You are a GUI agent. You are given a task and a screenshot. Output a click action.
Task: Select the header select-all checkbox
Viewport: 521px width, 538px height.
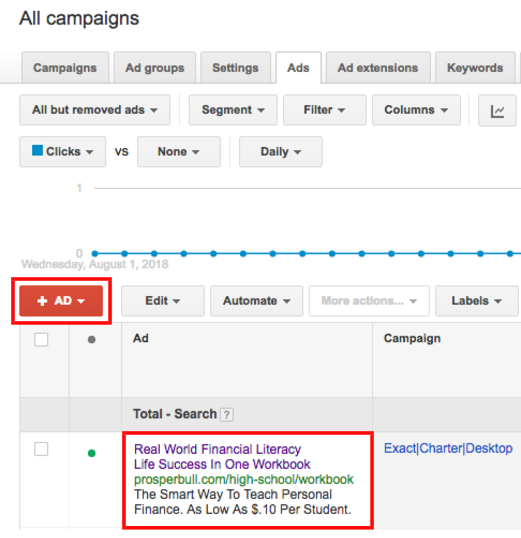(41, 340)
